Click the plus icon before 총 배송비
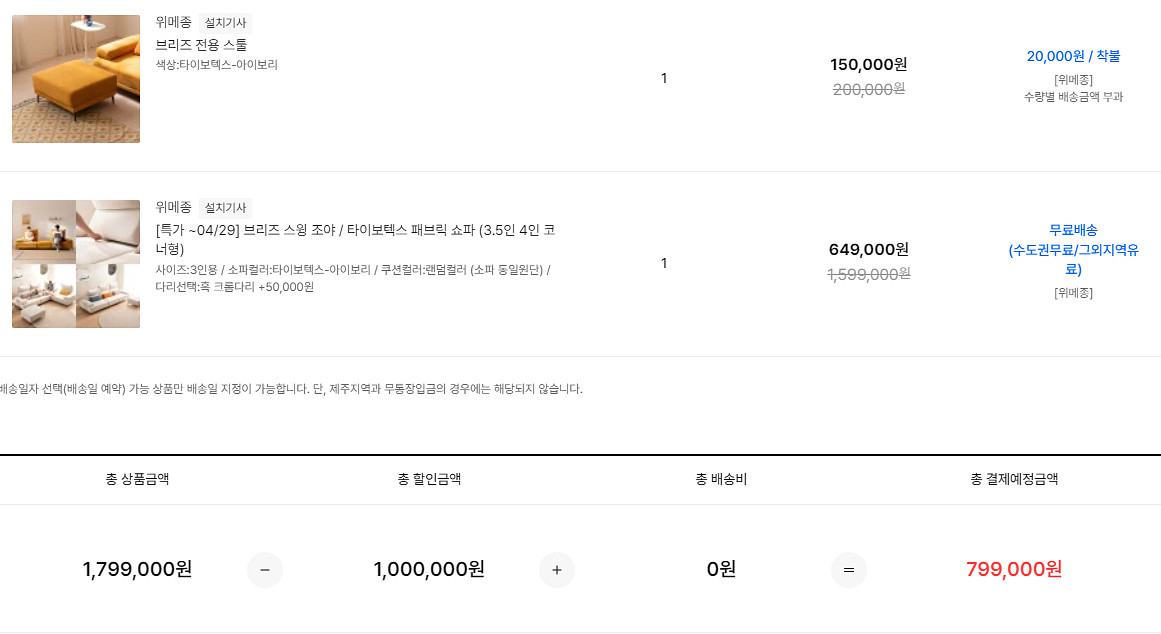This screenshot has width=1161, height=634. (x=556, y=569)
